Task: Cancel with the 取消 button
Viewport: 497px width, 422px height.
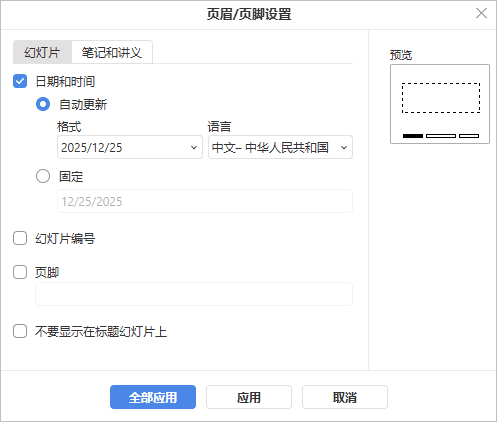Action: (345, 397)
